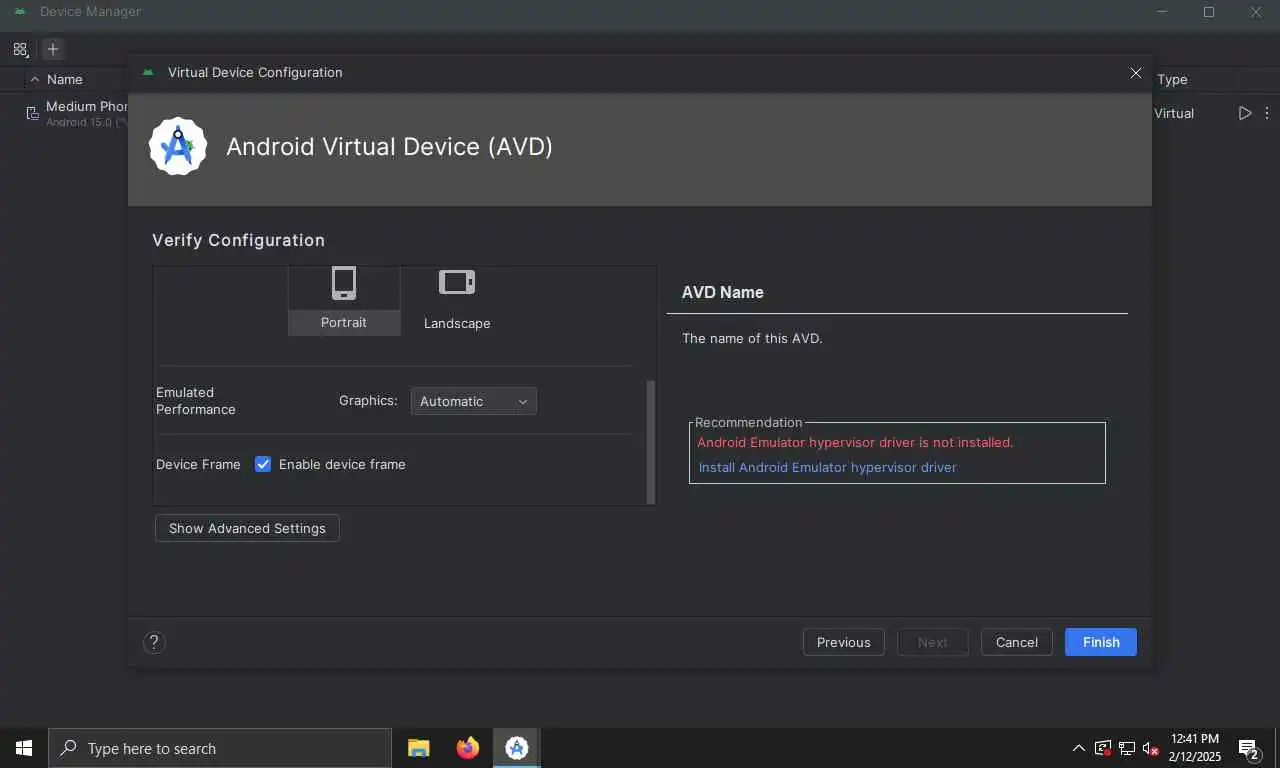Screen dimensions: 1280x768
Task: Open File Explorer from the taskbar
Action: point(419,748)
